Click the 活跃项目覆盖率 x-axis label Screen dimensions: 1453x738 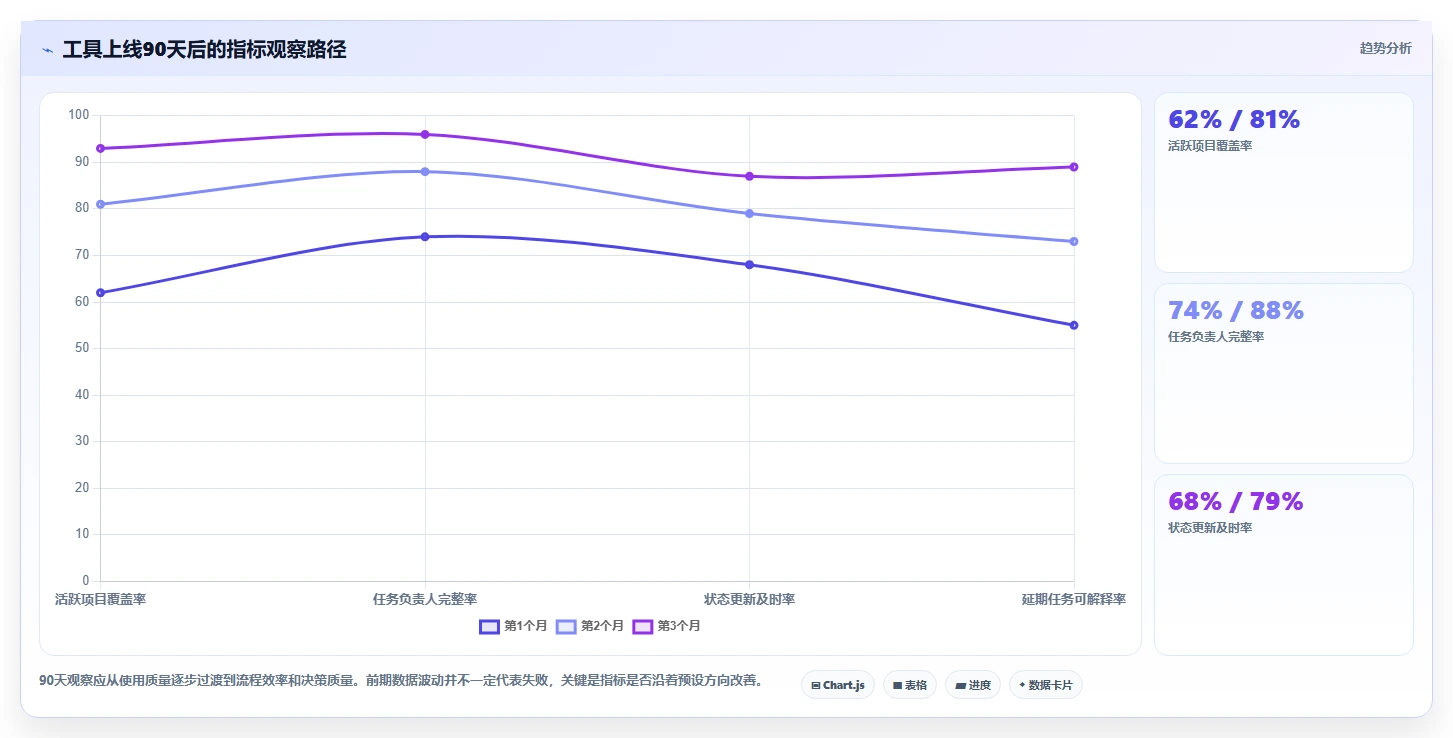pos(100,599)
